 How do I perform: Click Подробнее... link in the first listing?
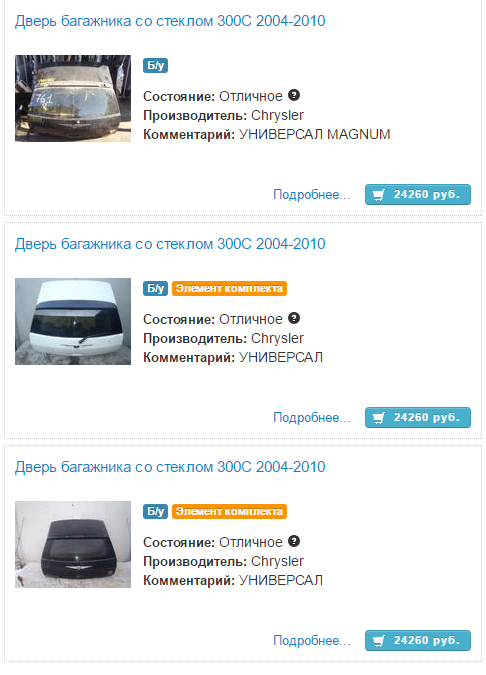(312, 195)
